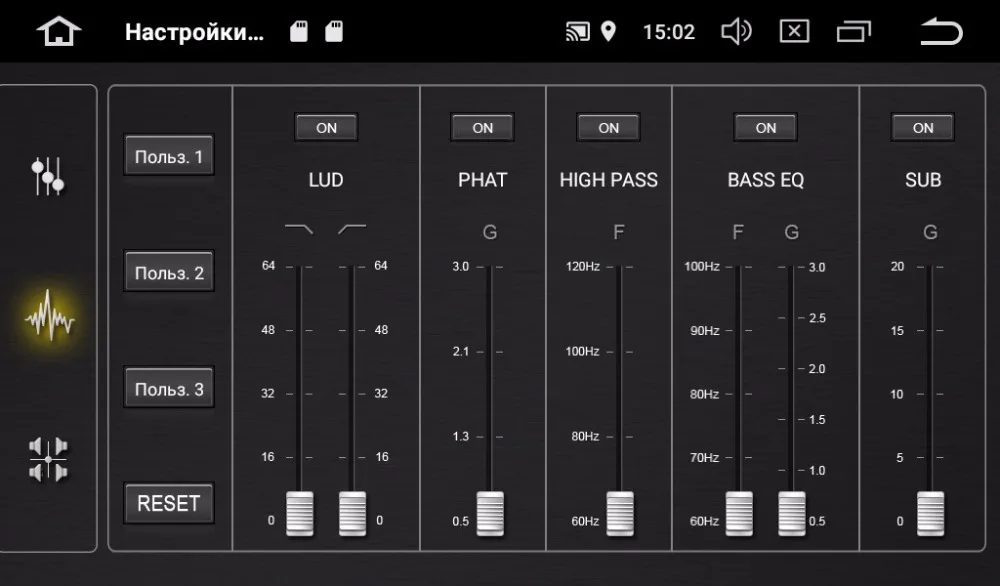This screenshot has width=1000, height=586.
Task: Click the SUB gain slider handle
Action: tap(930, 513)
